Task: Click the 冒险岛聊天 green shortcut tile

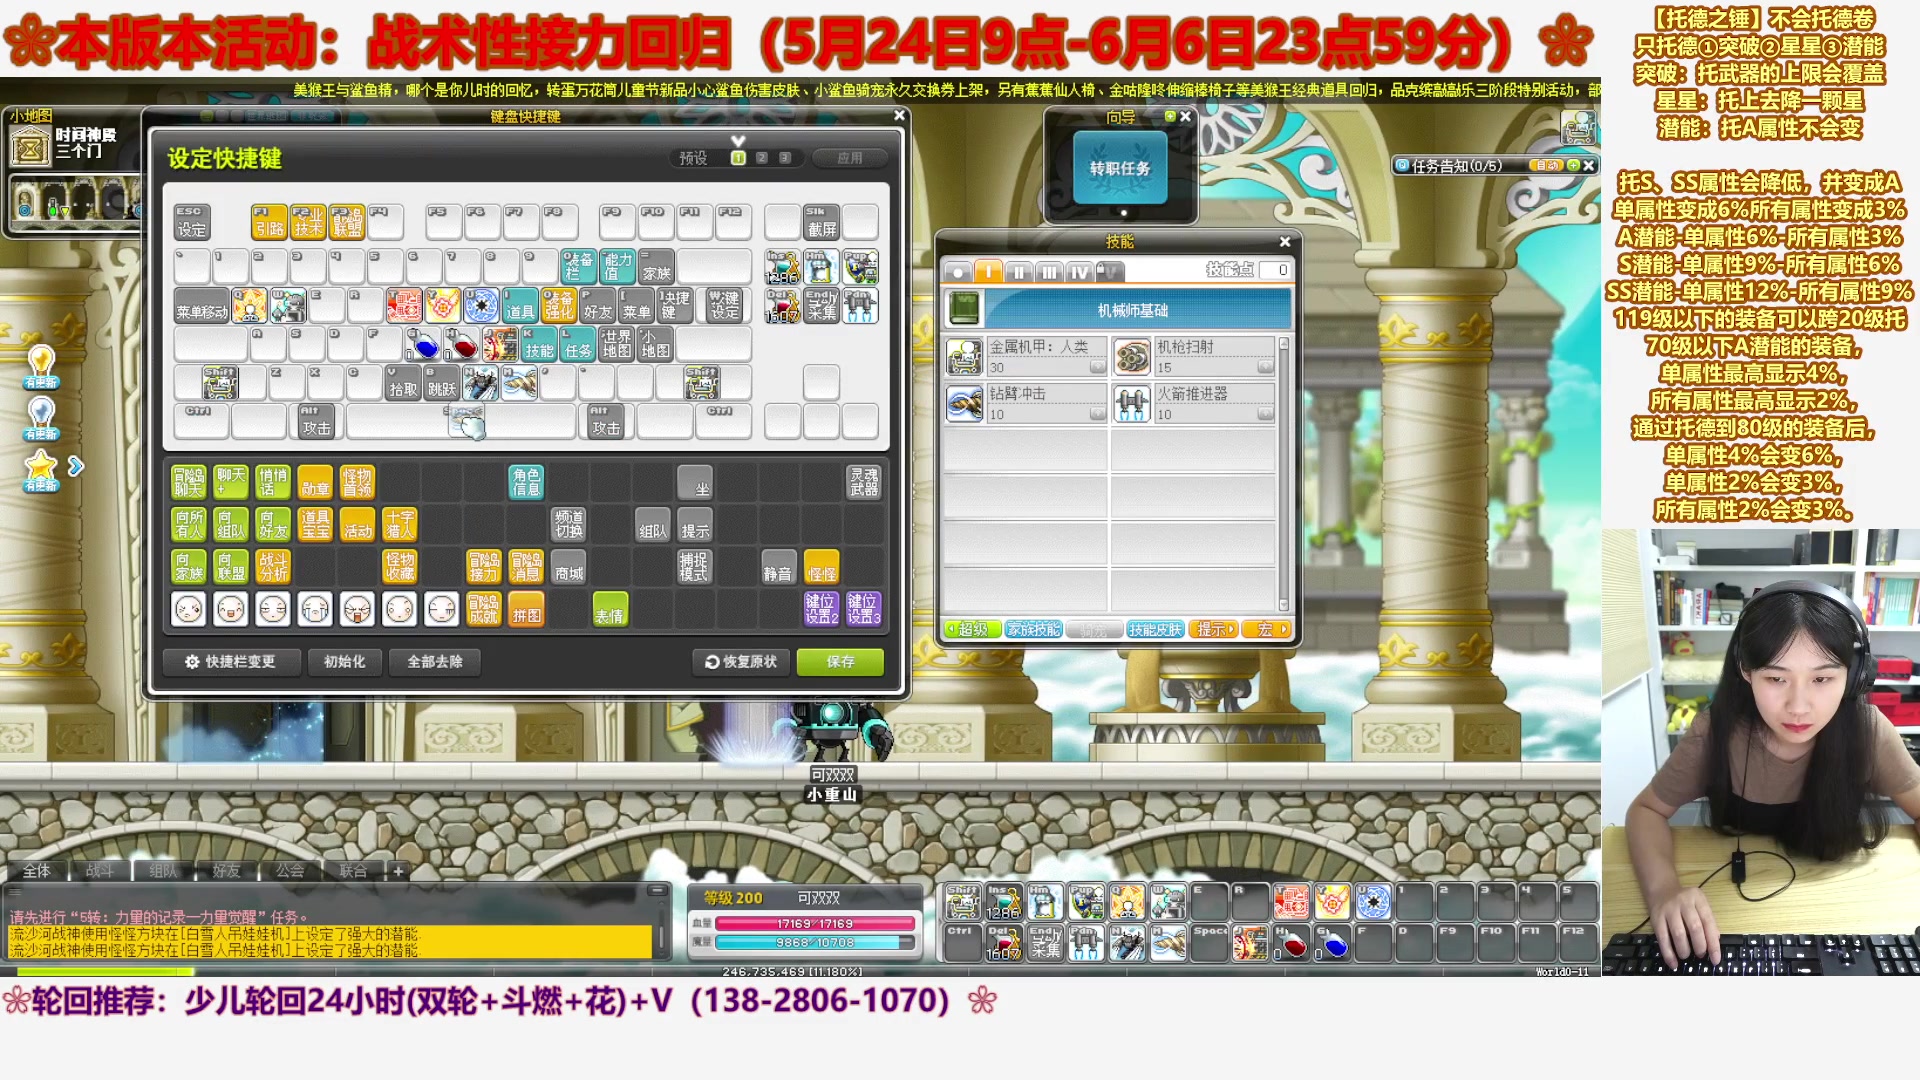Action: (x=189, y=482)
